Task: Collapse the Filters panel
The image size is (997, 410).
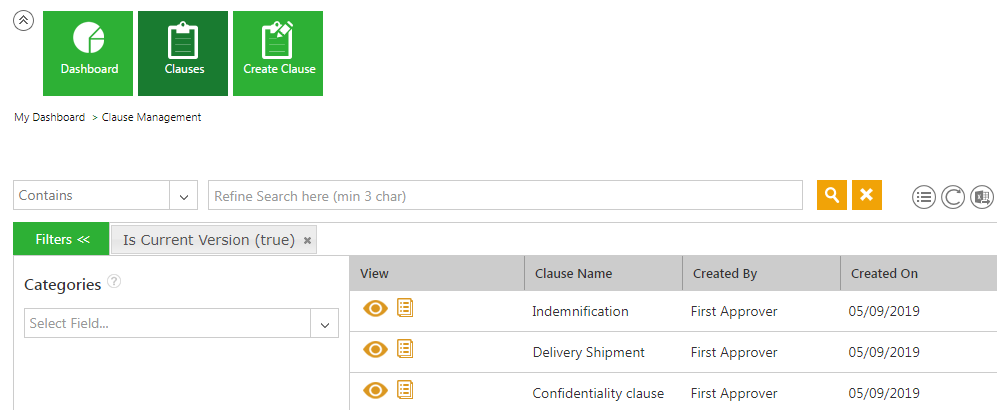Action: (x=62, y=240)
